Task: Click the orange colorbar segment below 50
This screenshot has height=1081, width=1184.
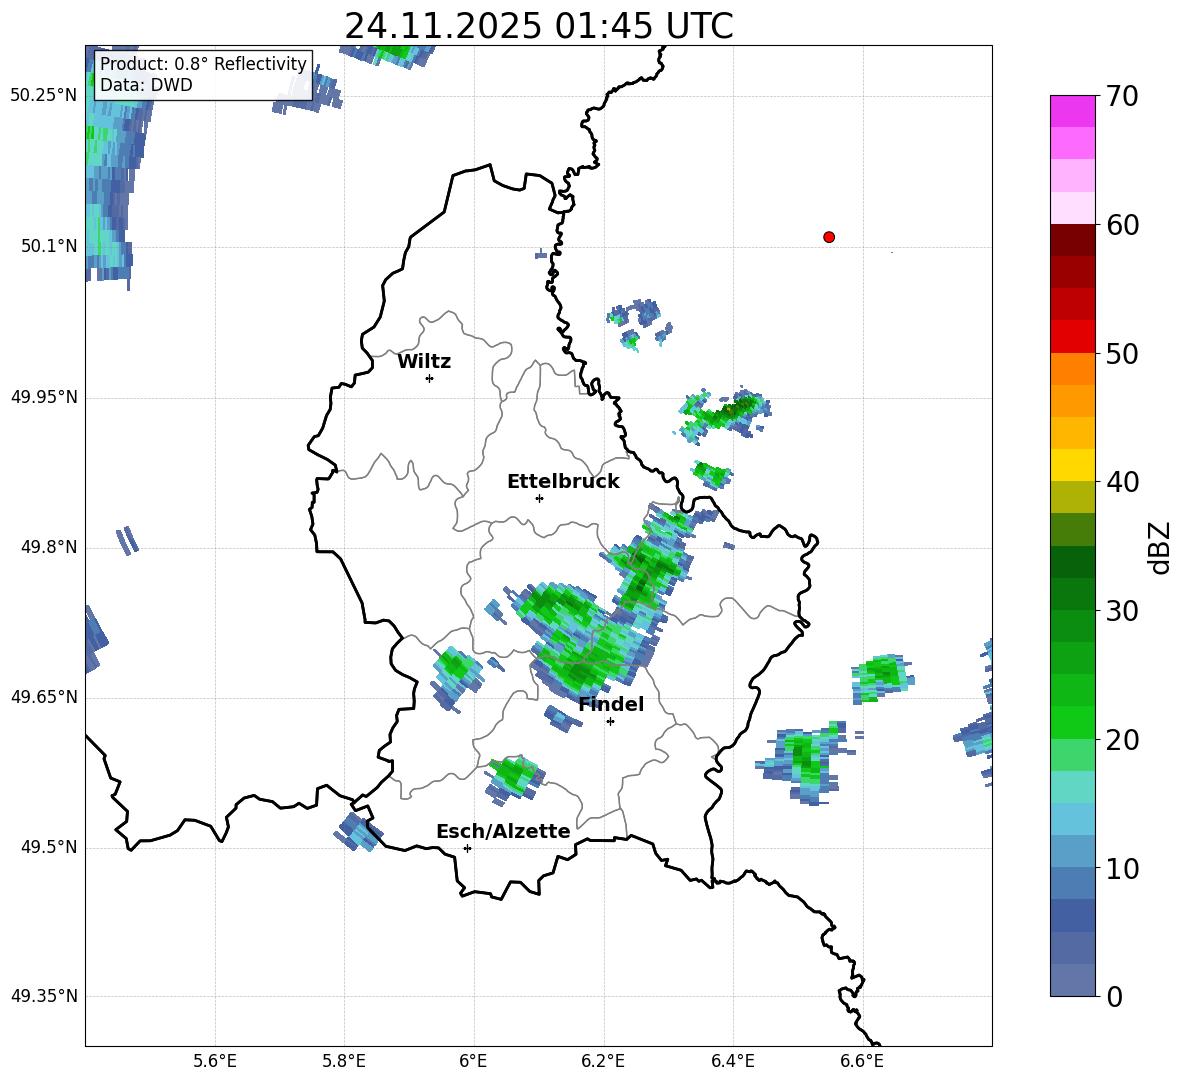Action: 1072,369
